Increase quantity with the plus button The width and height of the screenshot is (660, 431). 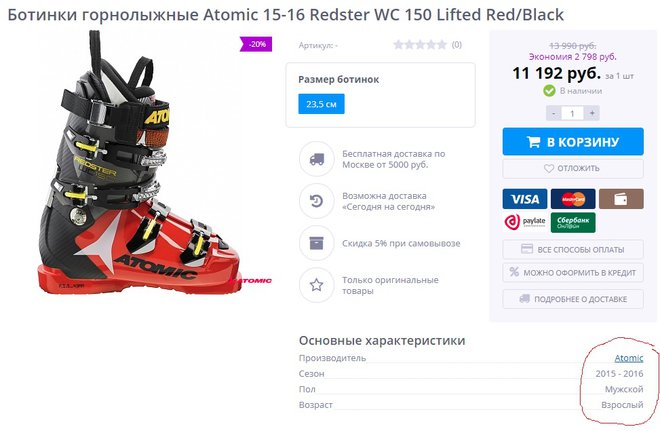(592, 113)
